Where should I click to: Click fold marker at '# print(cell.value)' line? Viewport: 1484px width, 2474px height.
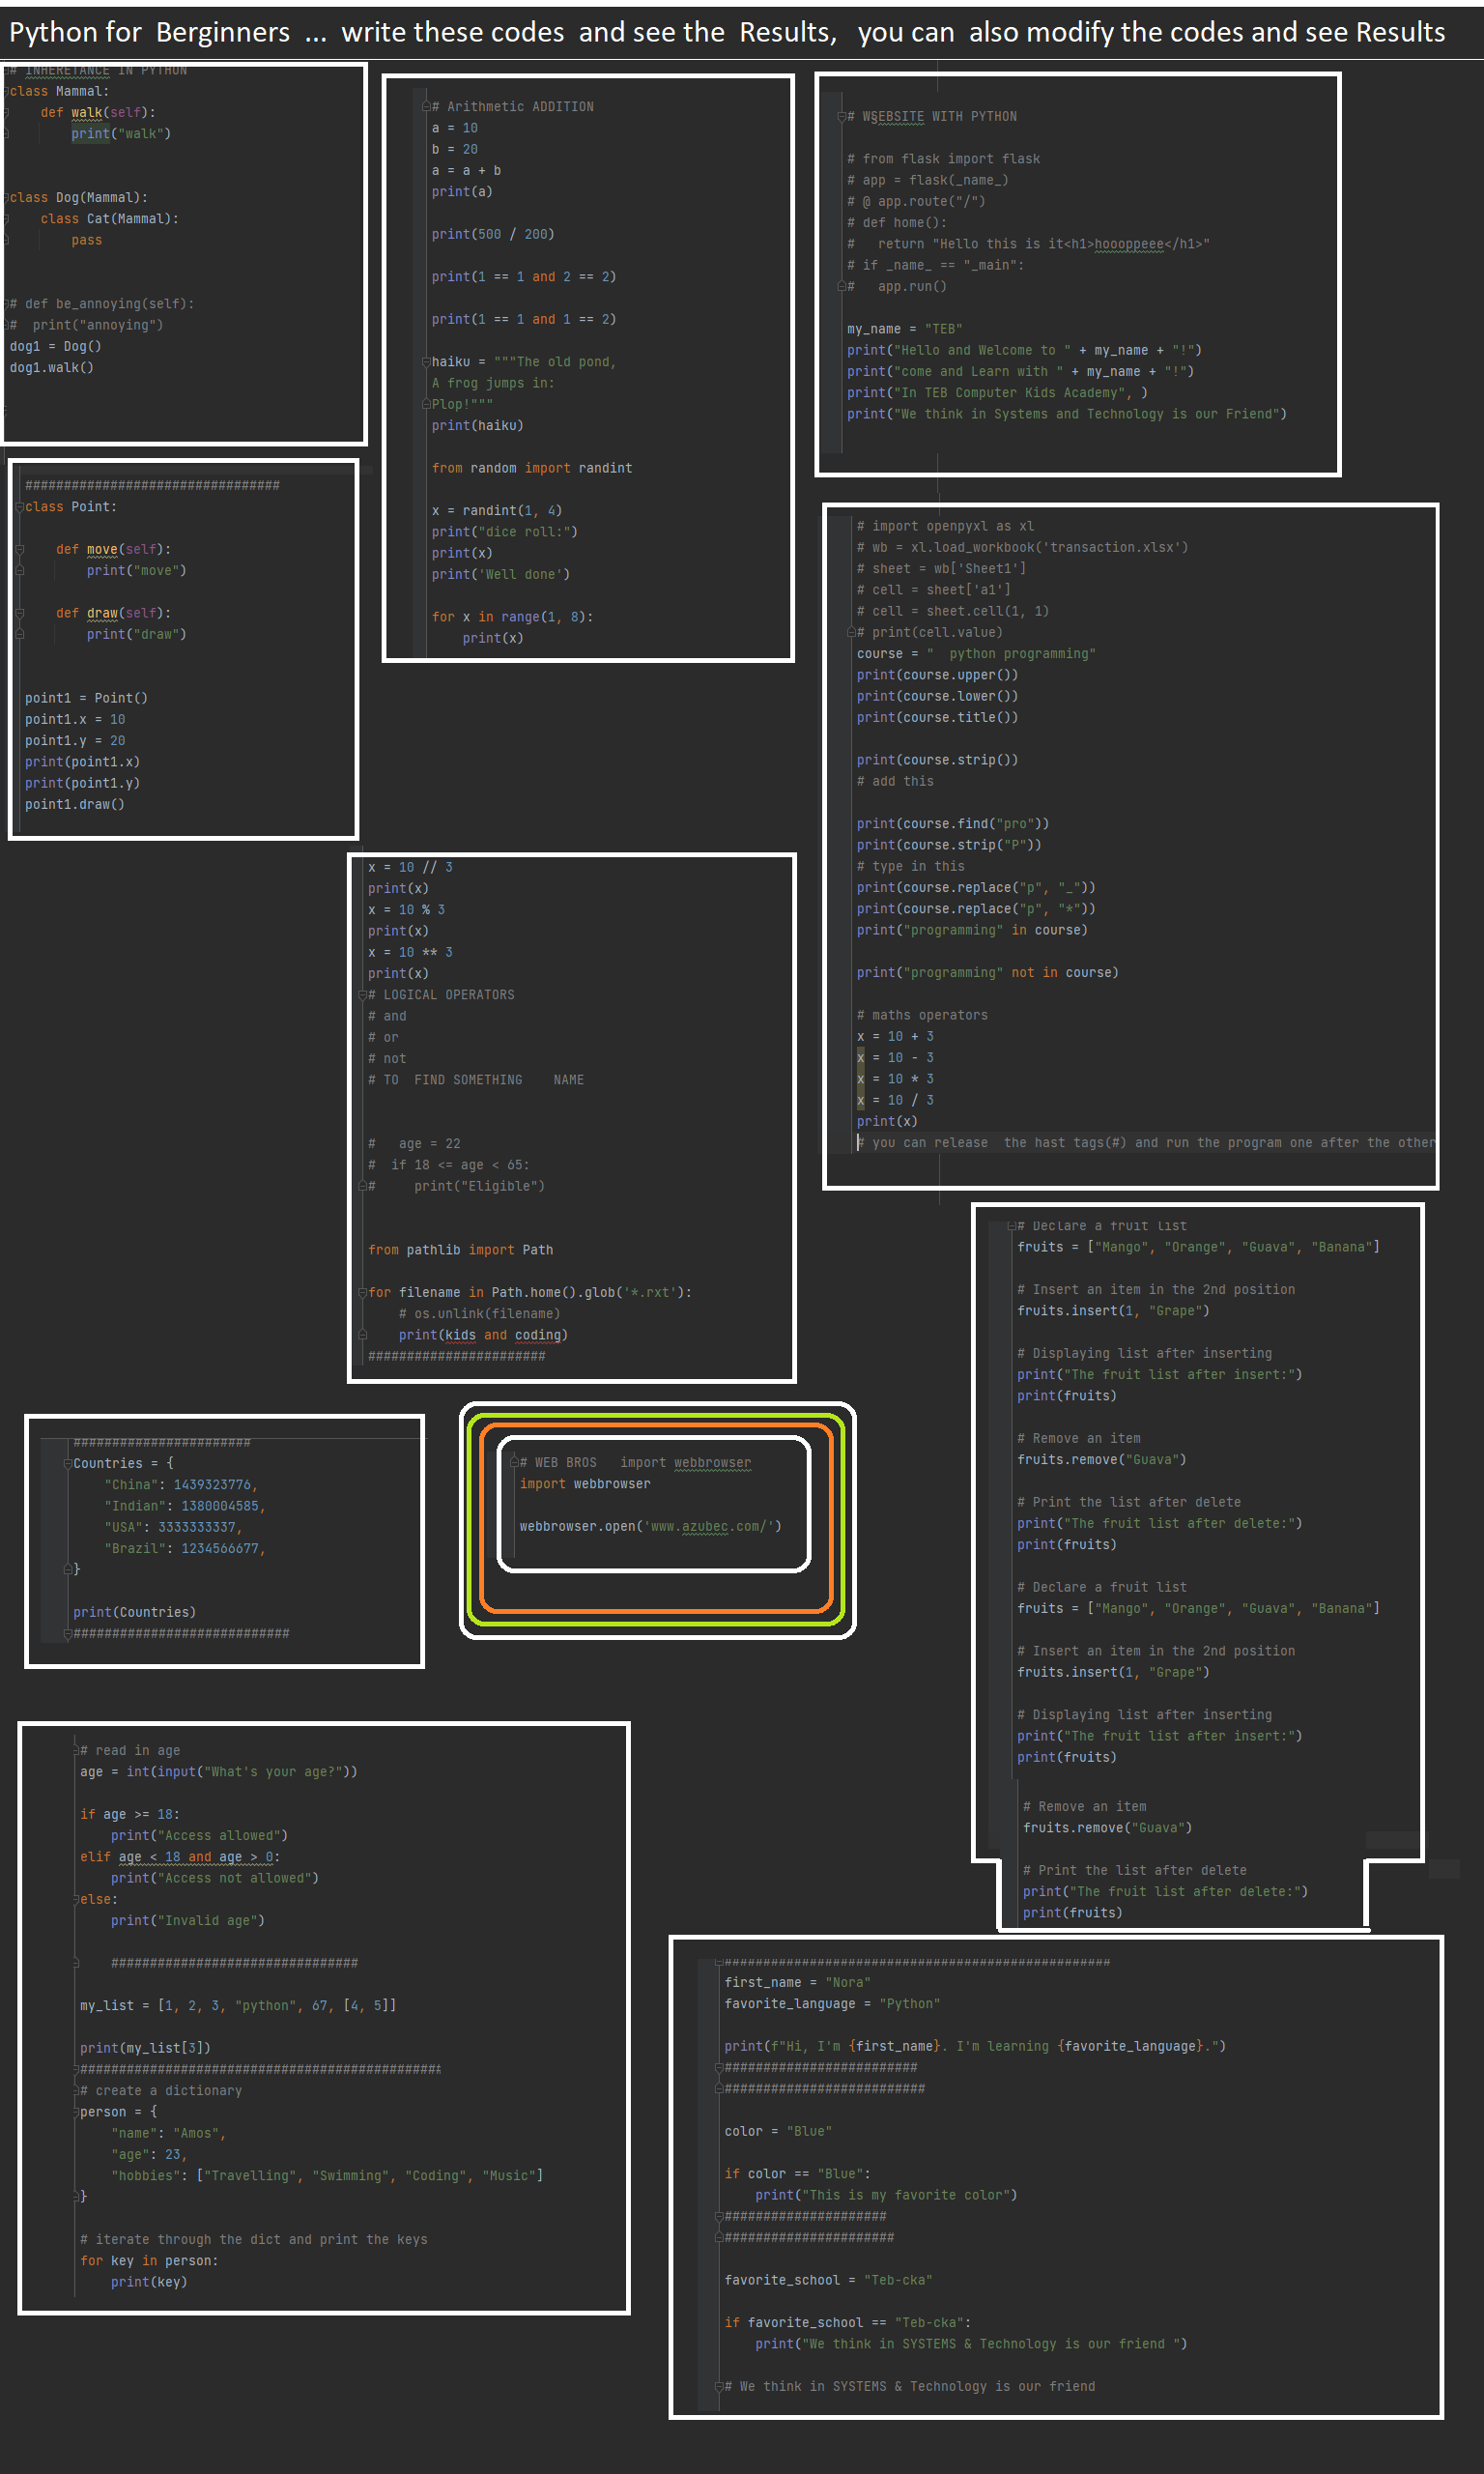pos(851,632)
